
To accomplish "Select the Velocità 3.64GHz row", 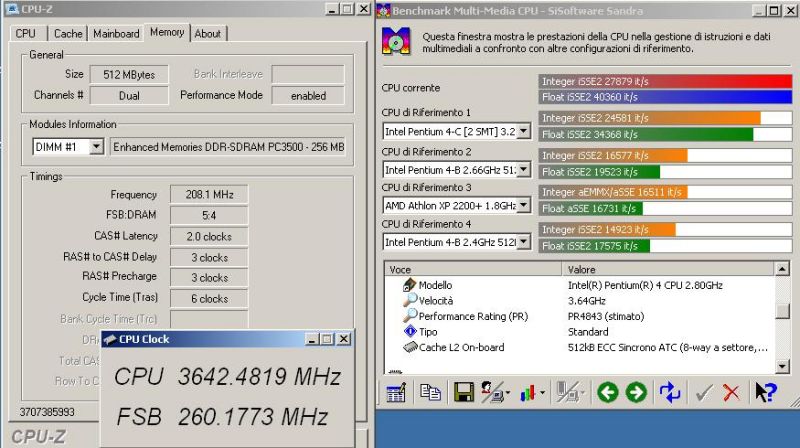I will [579, 301].
